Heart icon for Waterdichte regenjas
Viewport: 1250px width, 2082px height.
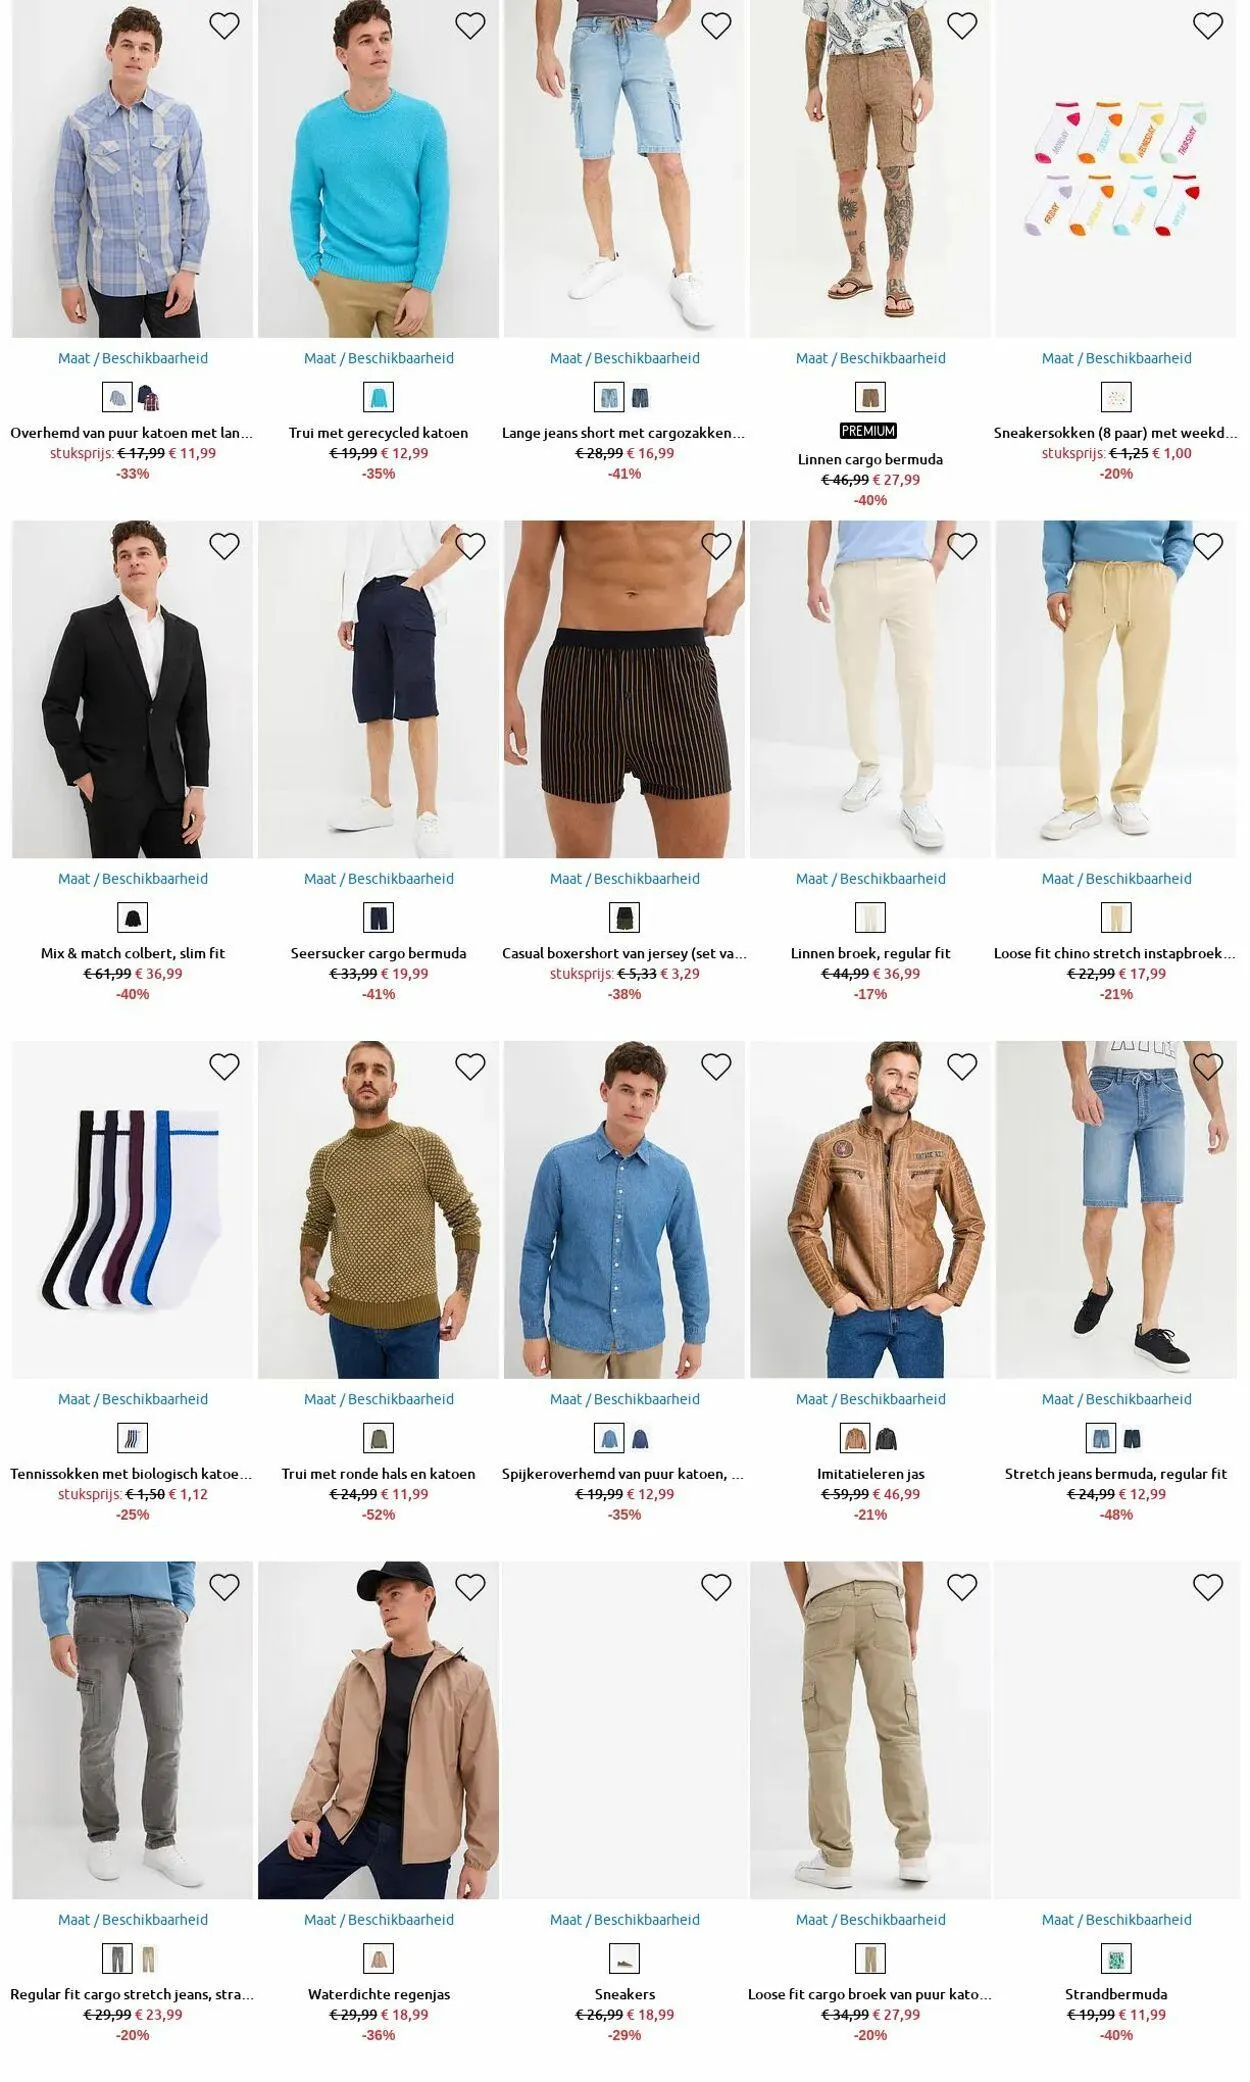coord(470,1587)
